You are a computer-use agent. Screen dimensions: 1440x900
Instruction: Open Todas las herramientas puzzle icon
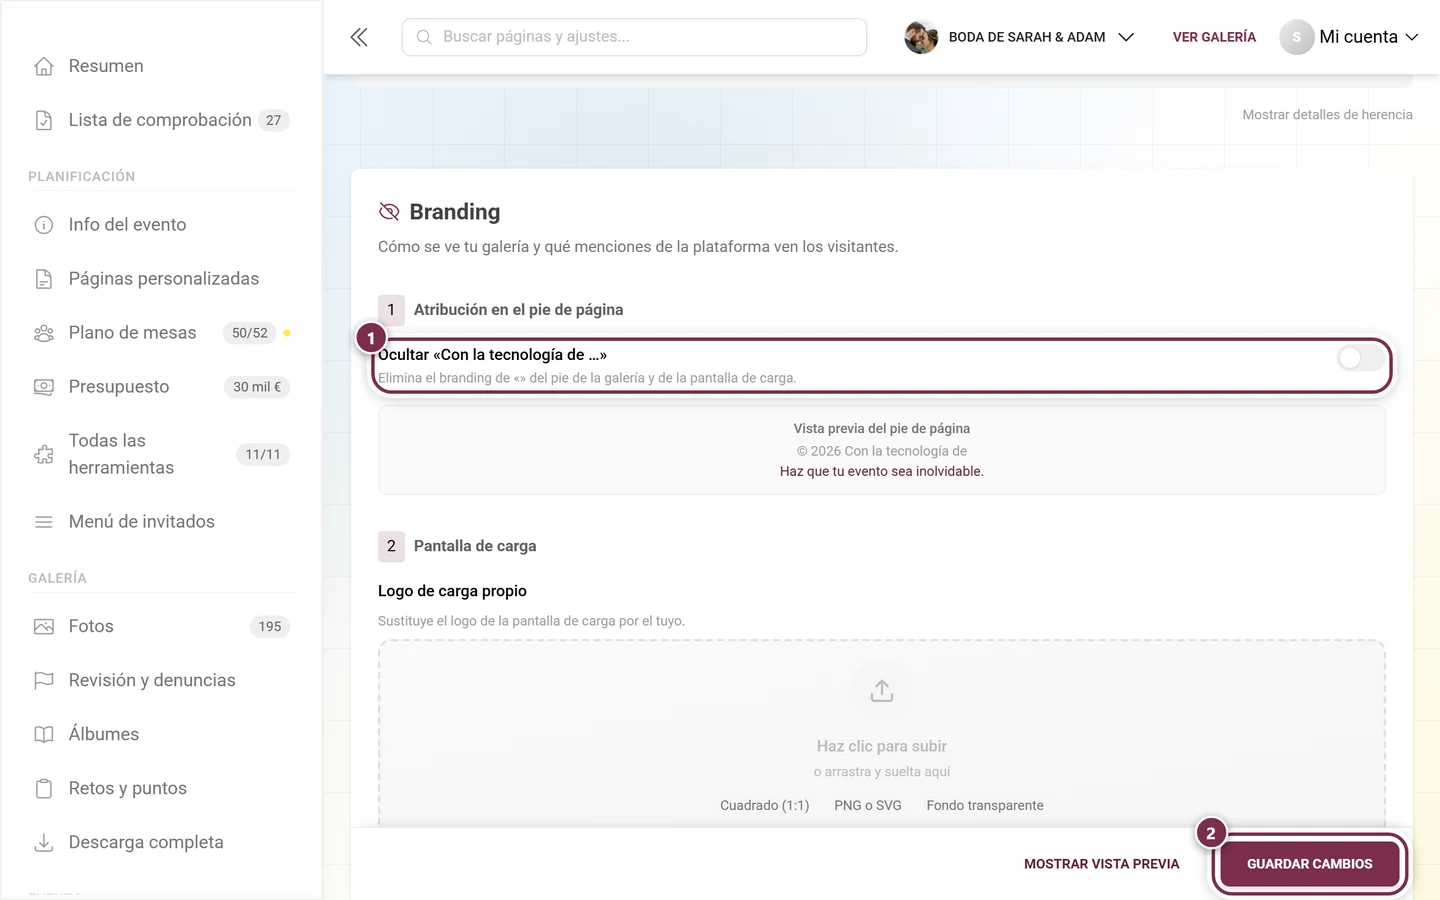44,454
